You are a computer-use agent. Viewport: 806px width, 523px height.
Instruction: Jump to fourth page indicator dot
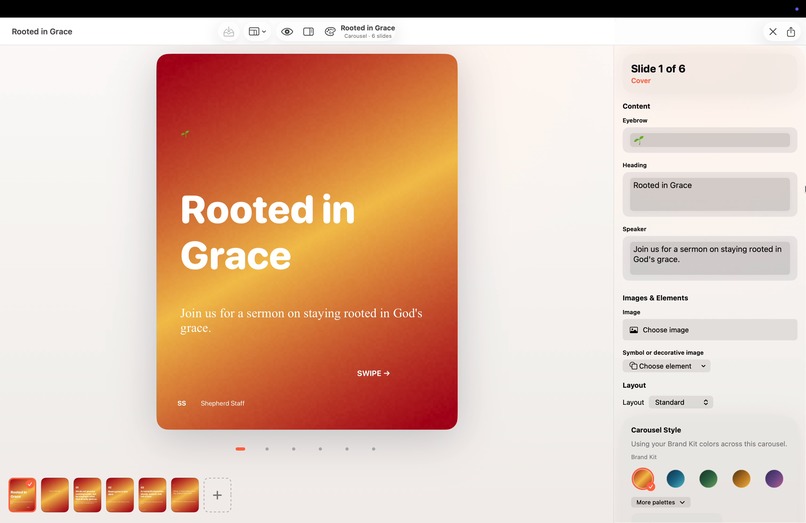click(x=320, y=449)
